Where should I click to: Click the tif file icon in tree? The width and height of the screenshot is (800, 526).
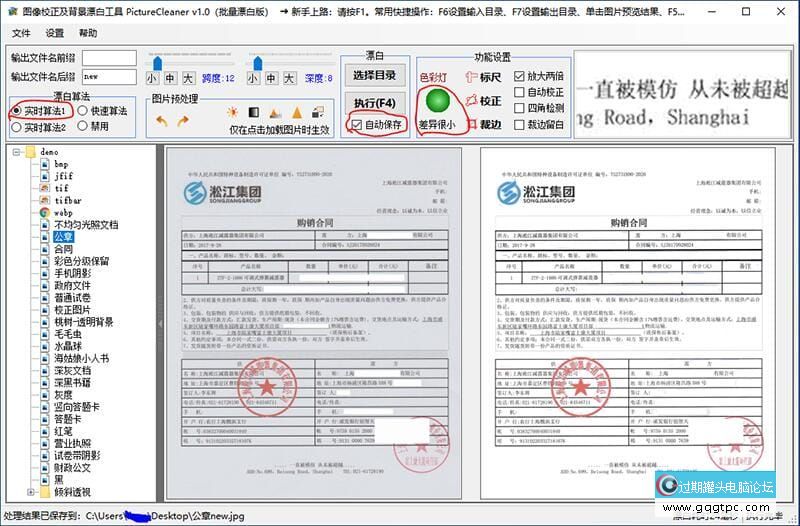point(44,188)
